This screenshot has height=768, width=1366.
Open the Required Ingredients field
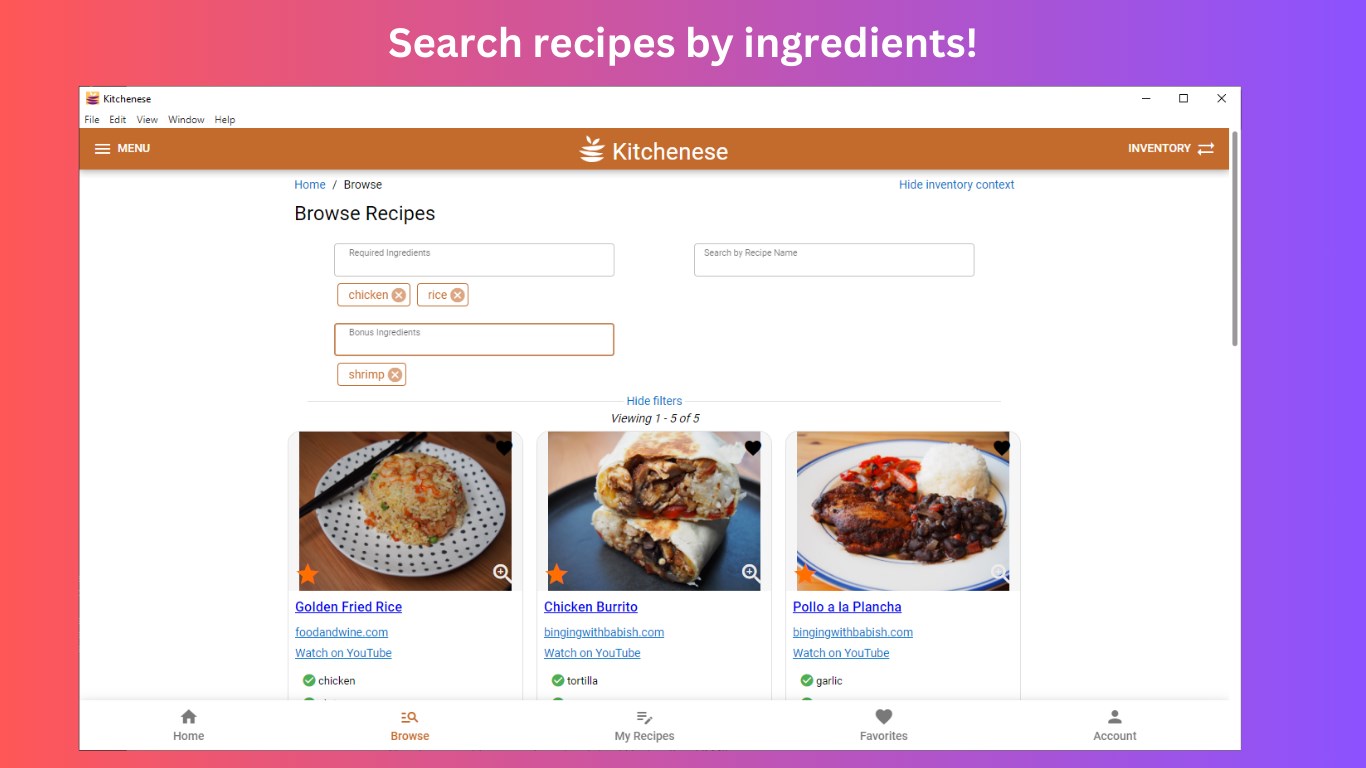(x=474, y=260)
